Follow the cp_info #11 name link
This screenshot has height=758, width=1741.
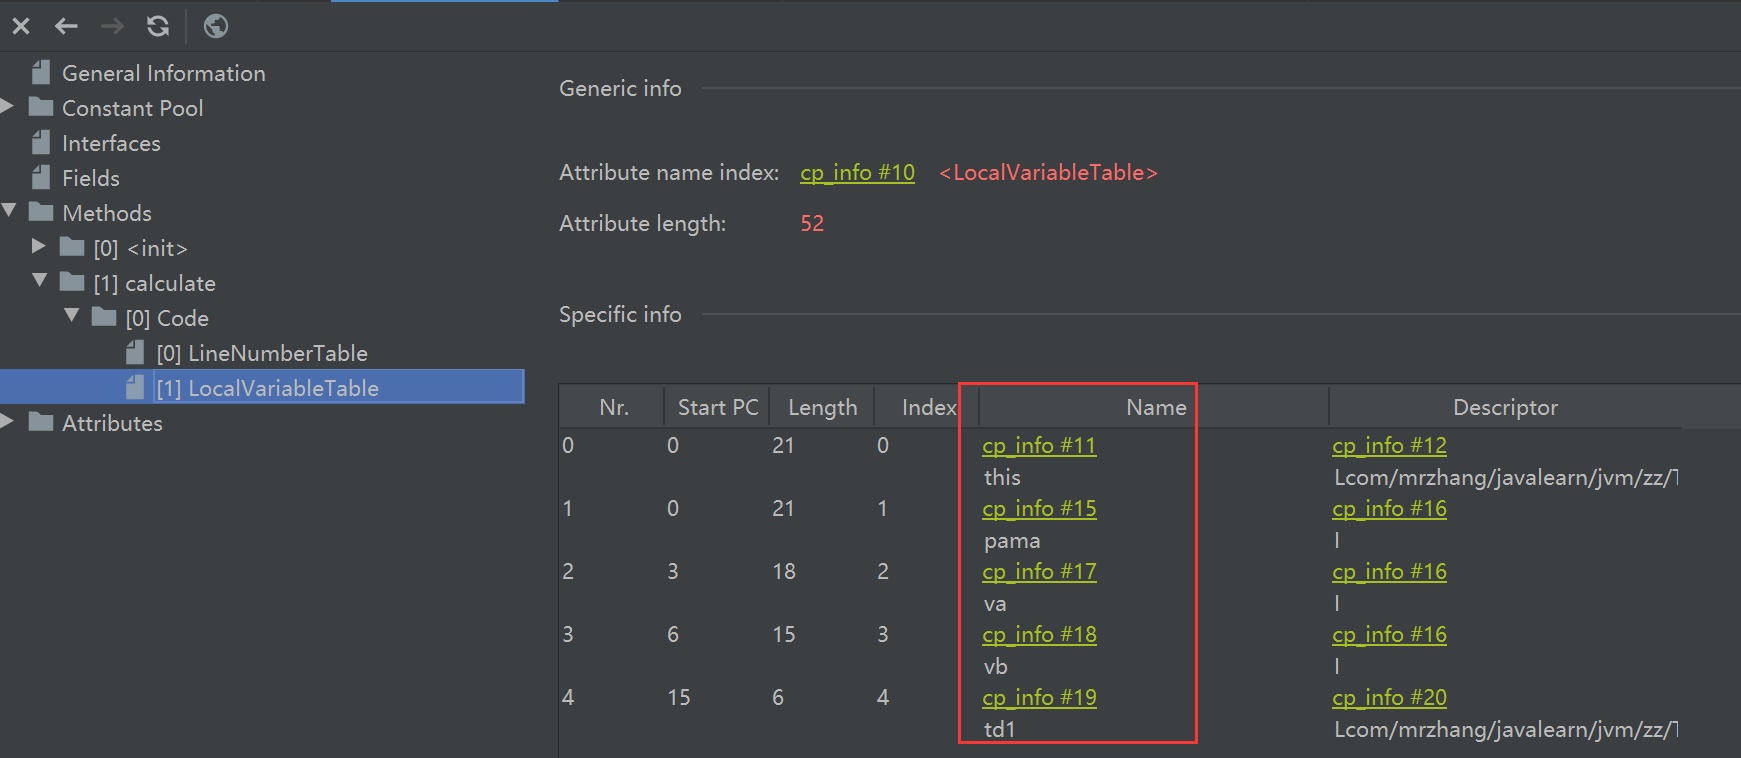pos(1039,446)
